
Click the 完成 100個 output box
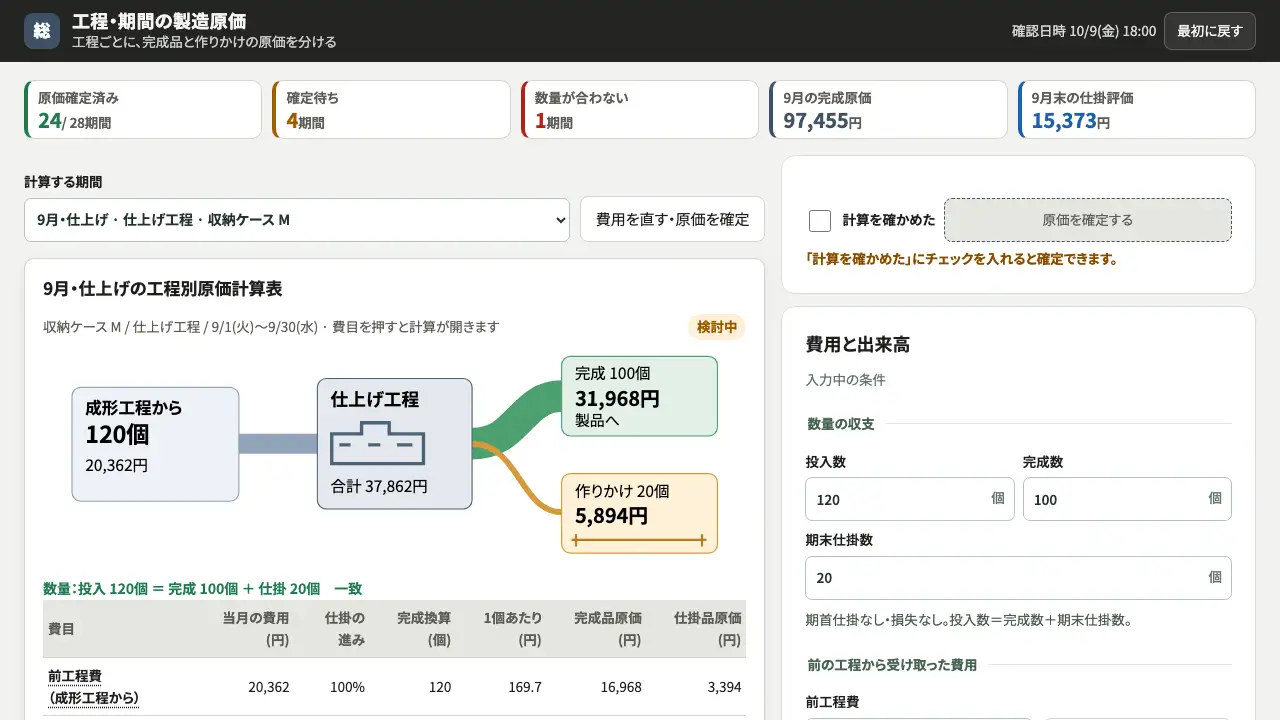click(x=639, y=396)
